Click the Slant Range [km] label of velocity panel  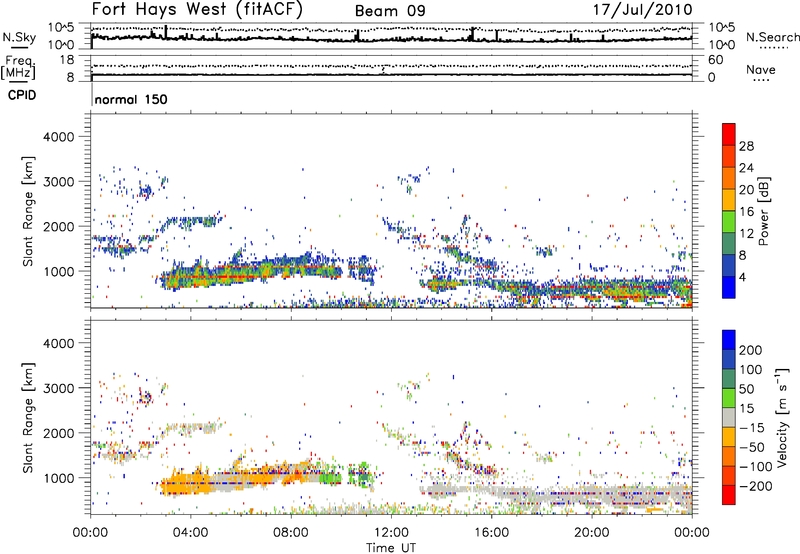(28, 417)
